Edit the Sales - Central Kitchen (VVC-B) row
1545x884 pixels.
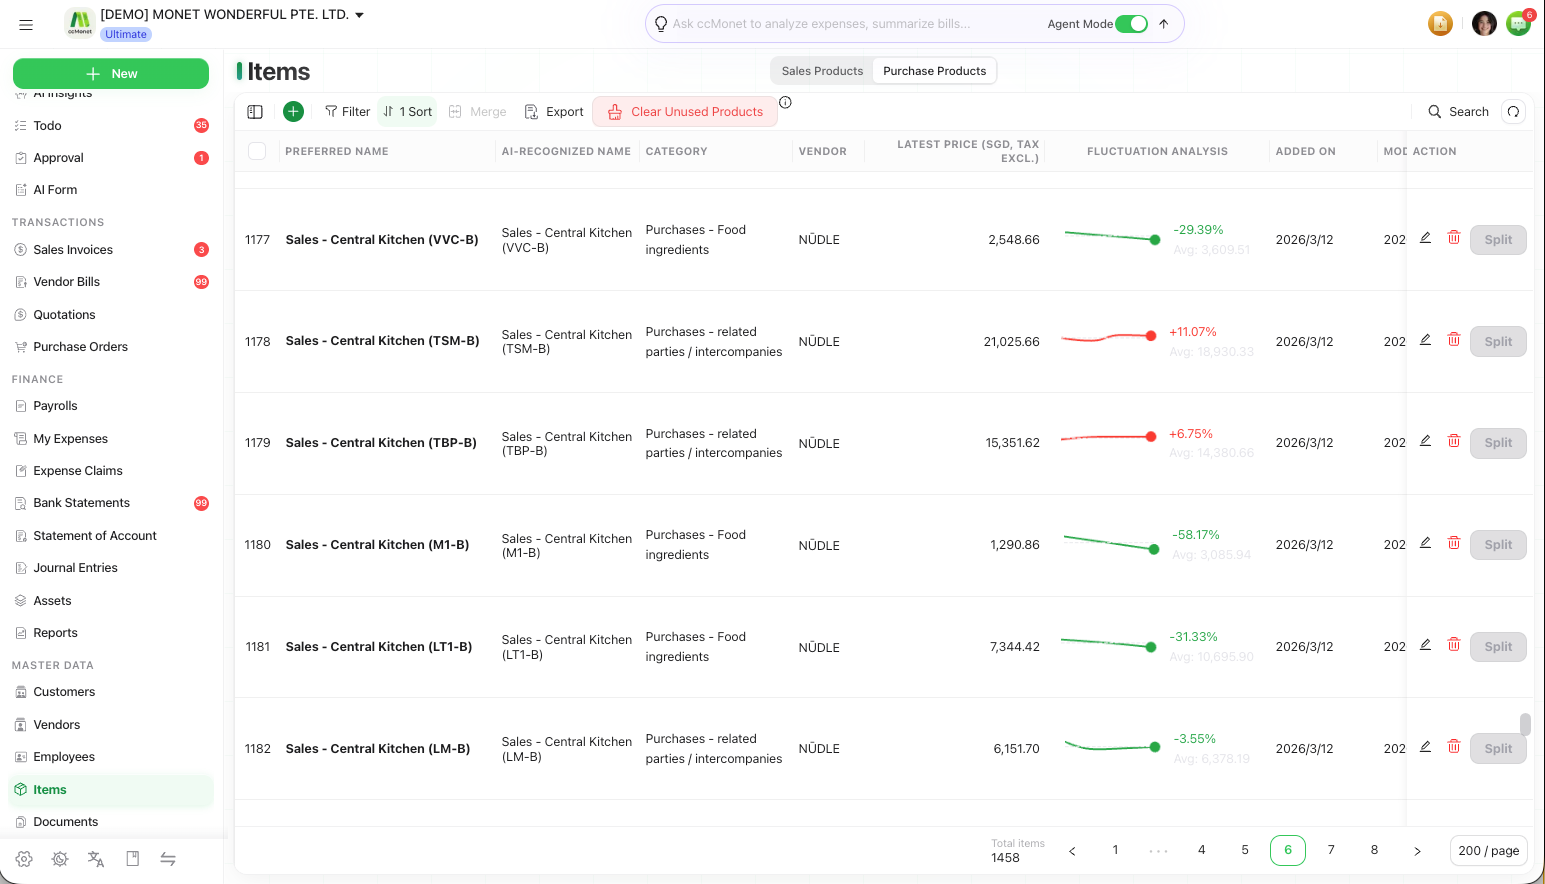coord(1425,238)
